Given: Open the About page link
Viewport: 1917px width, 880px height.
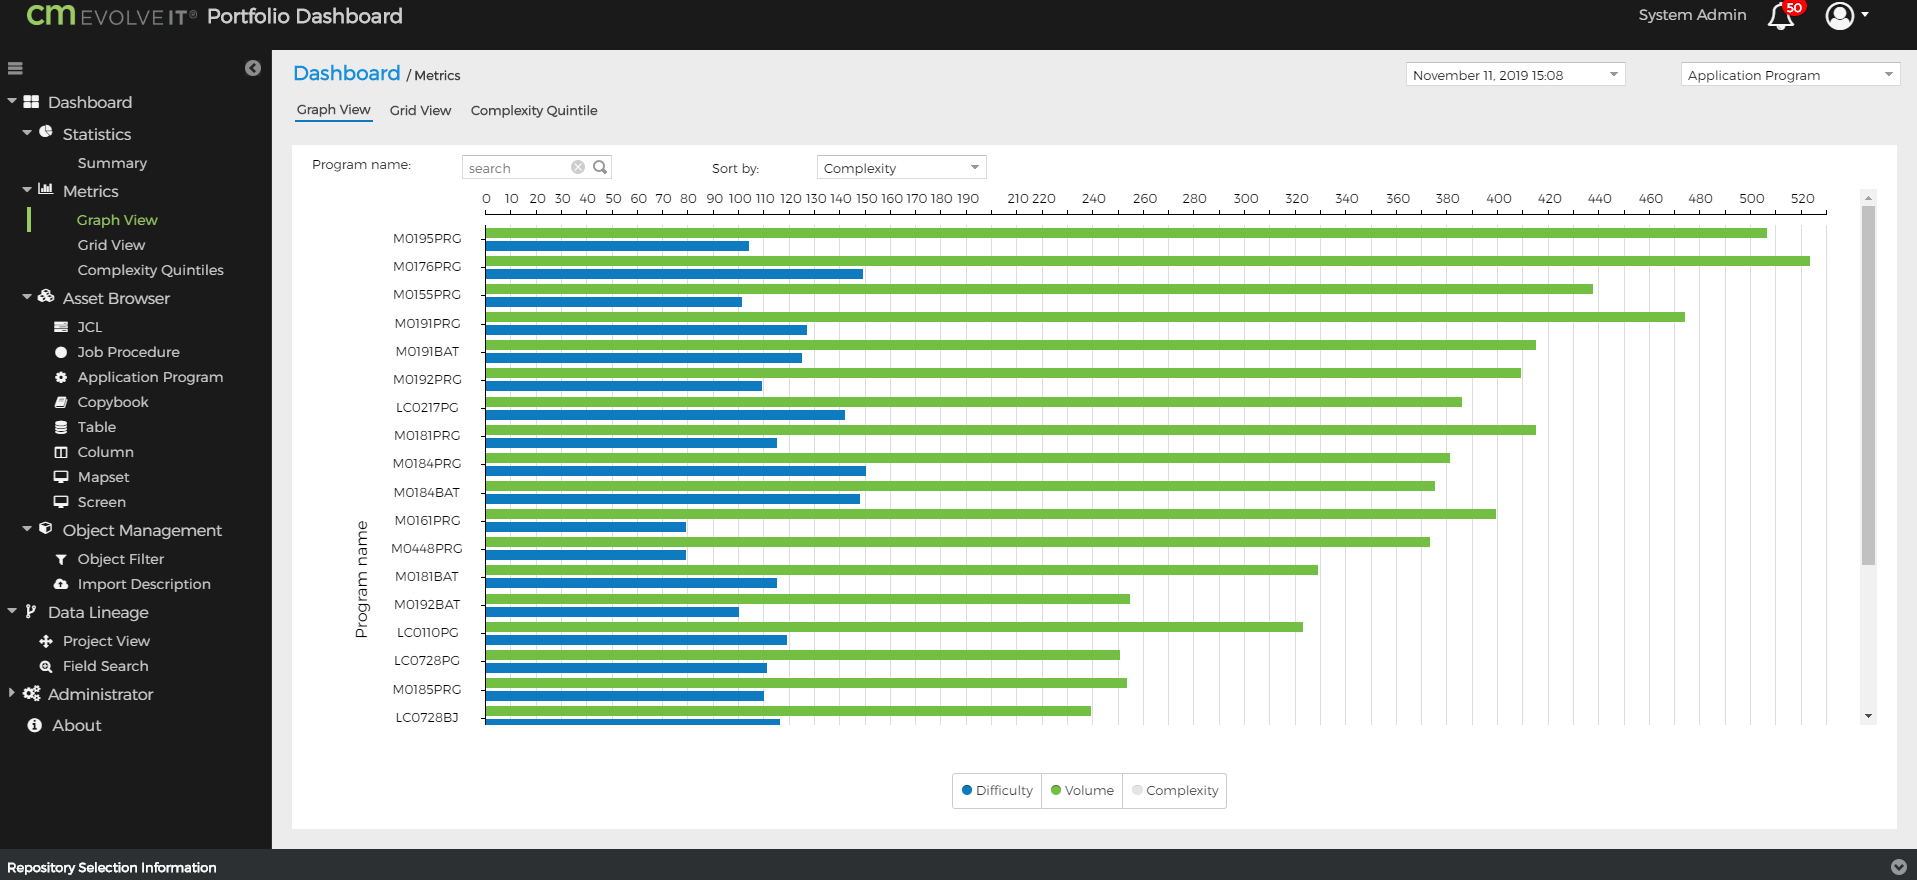Looking at the screenshot, I should (77, 725).
